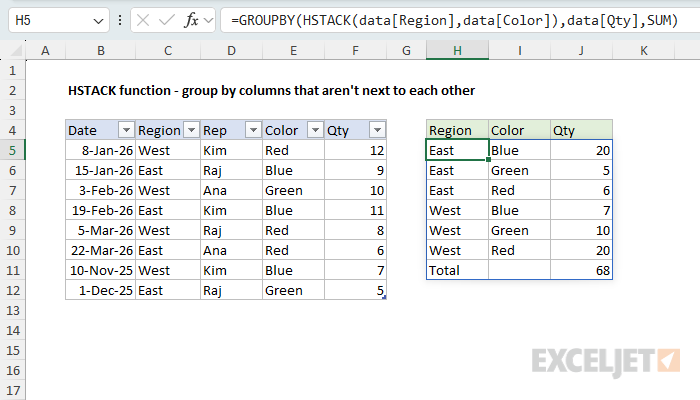Viewport: 700px width, 400px height.
Task: Select row 12 header
Action: coord(12,290)
